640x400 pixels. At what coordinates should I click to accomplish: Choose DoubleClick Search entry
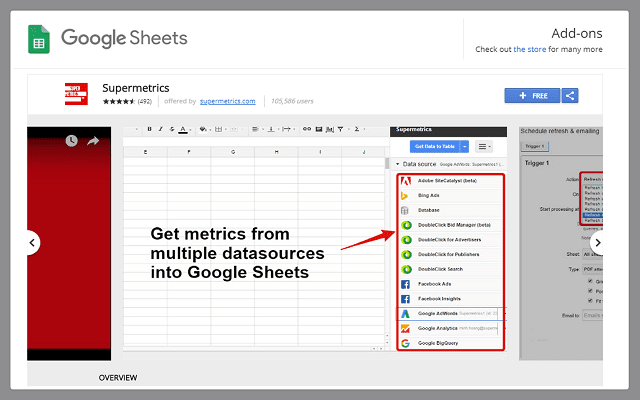[451, 269]
